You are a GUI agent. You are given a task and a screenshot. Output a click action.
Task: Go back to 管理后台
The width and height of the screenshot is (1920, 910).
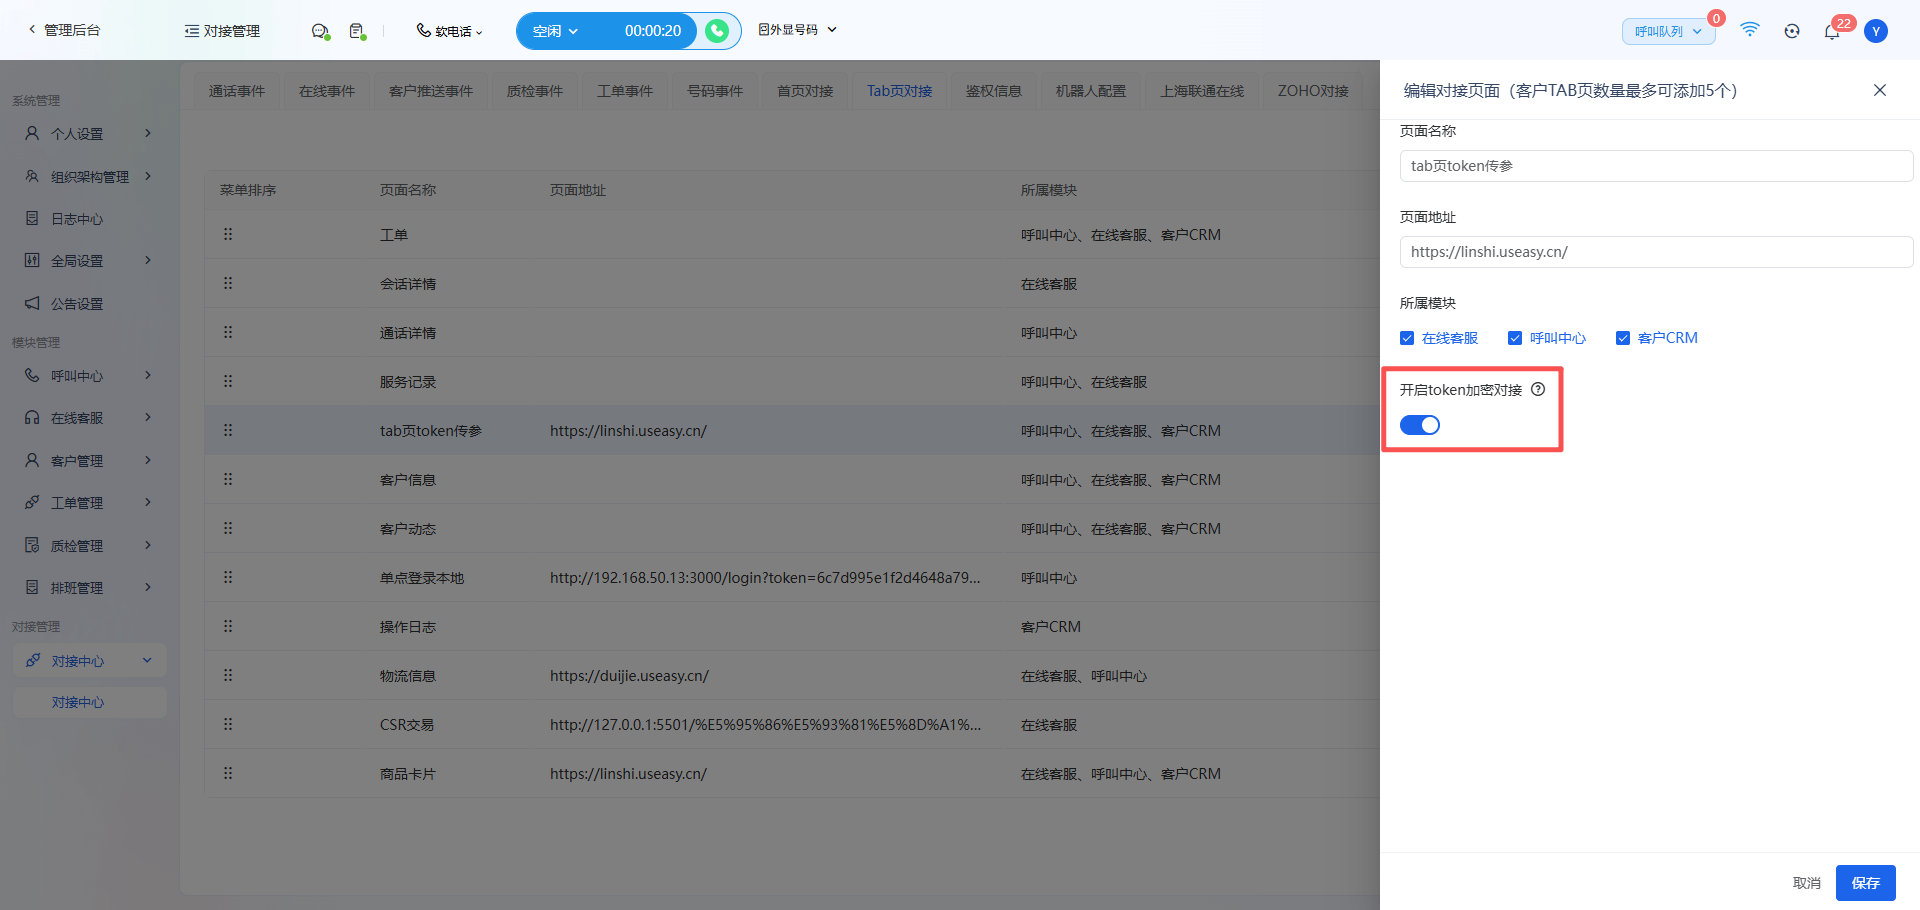(64, 30)
